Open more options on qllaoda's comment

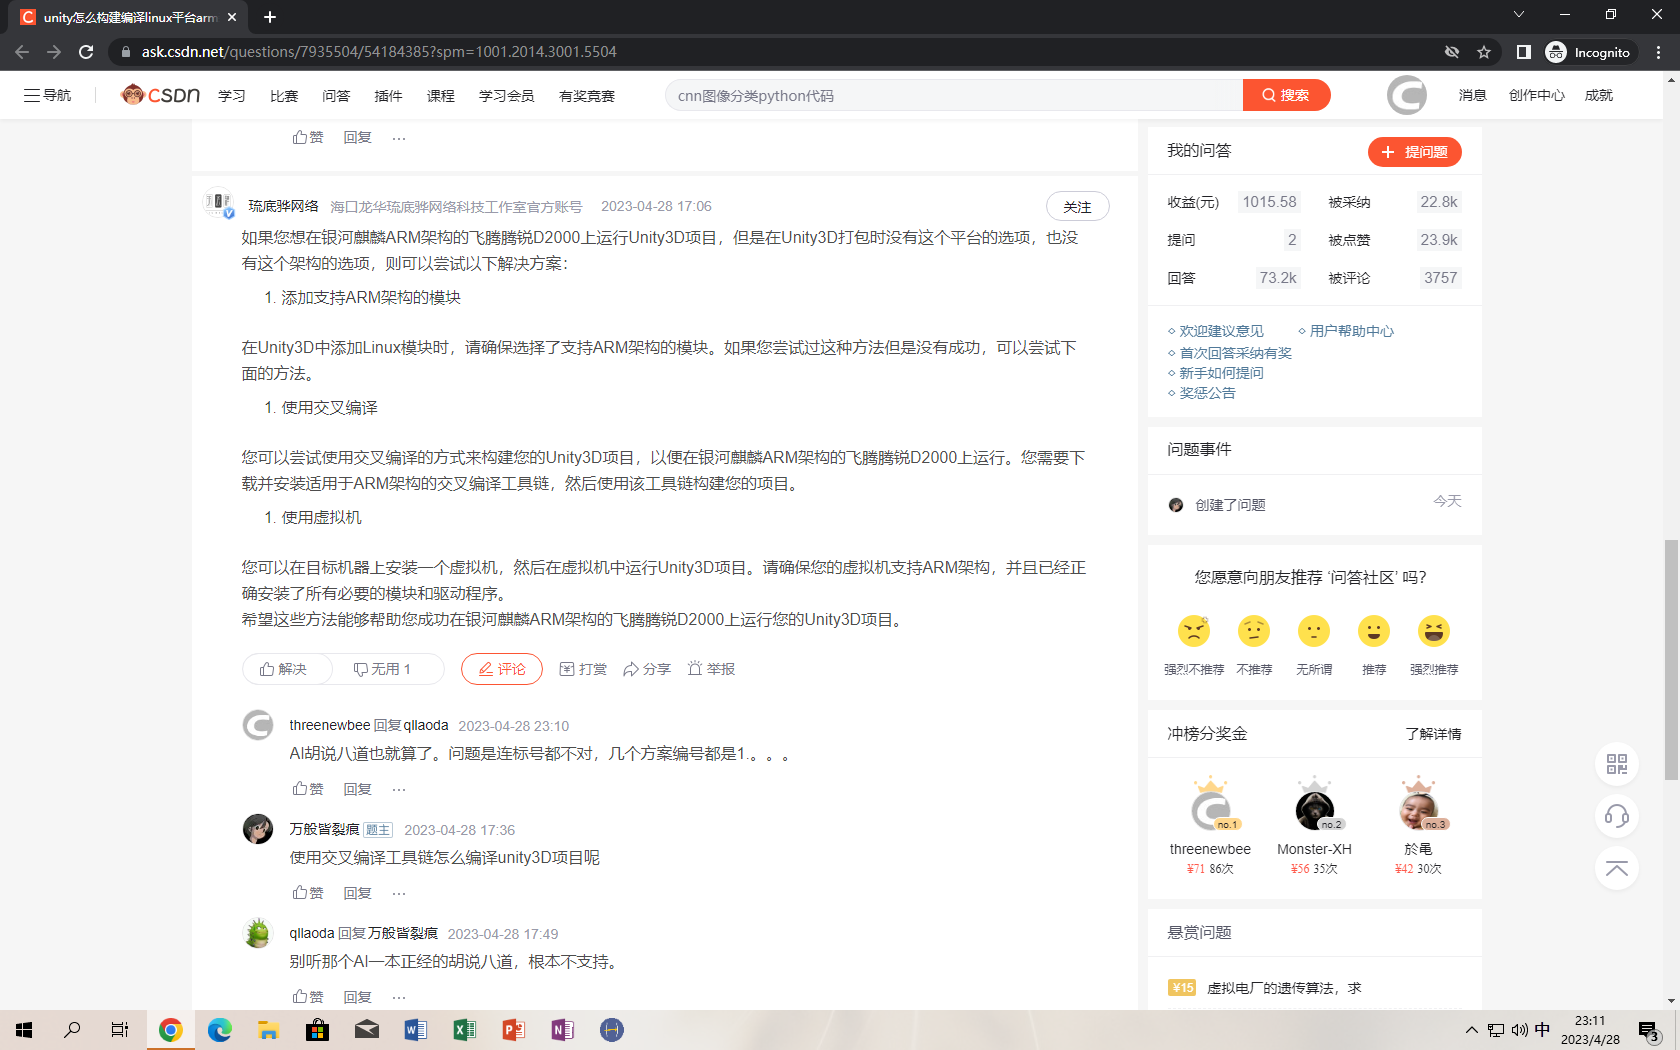point(399,997)
